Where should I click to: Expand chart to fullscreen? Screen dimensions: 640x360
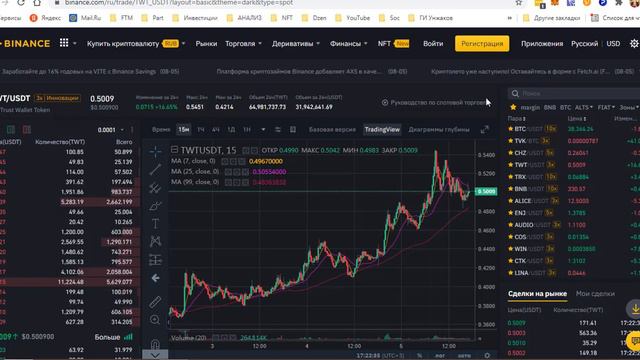484,130
